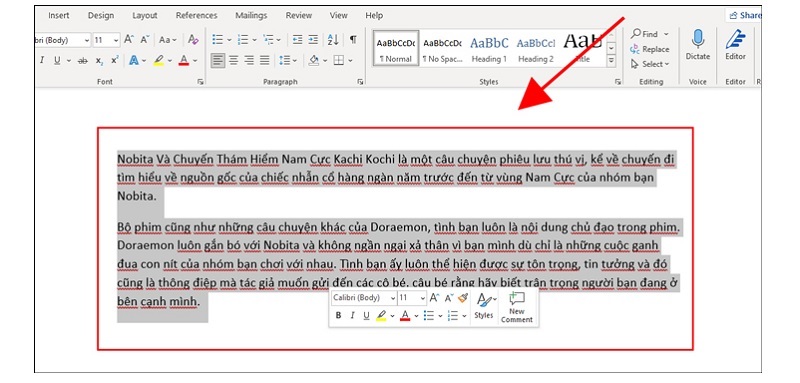Click Increase Font Size in the ribbon
Screen dimensions: 800x383
point(129,39)
